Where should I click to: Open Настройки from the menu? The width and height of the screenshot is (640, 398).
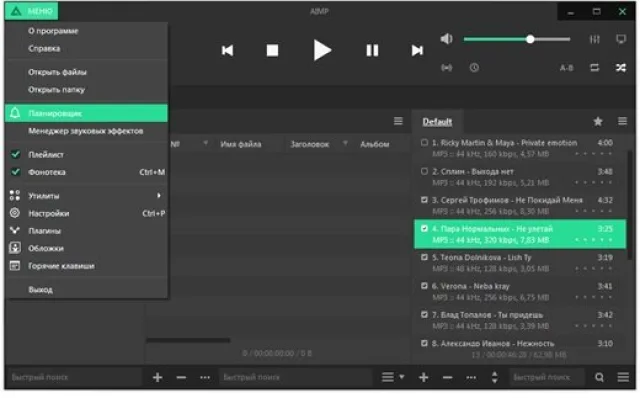[x=86, y=213]
